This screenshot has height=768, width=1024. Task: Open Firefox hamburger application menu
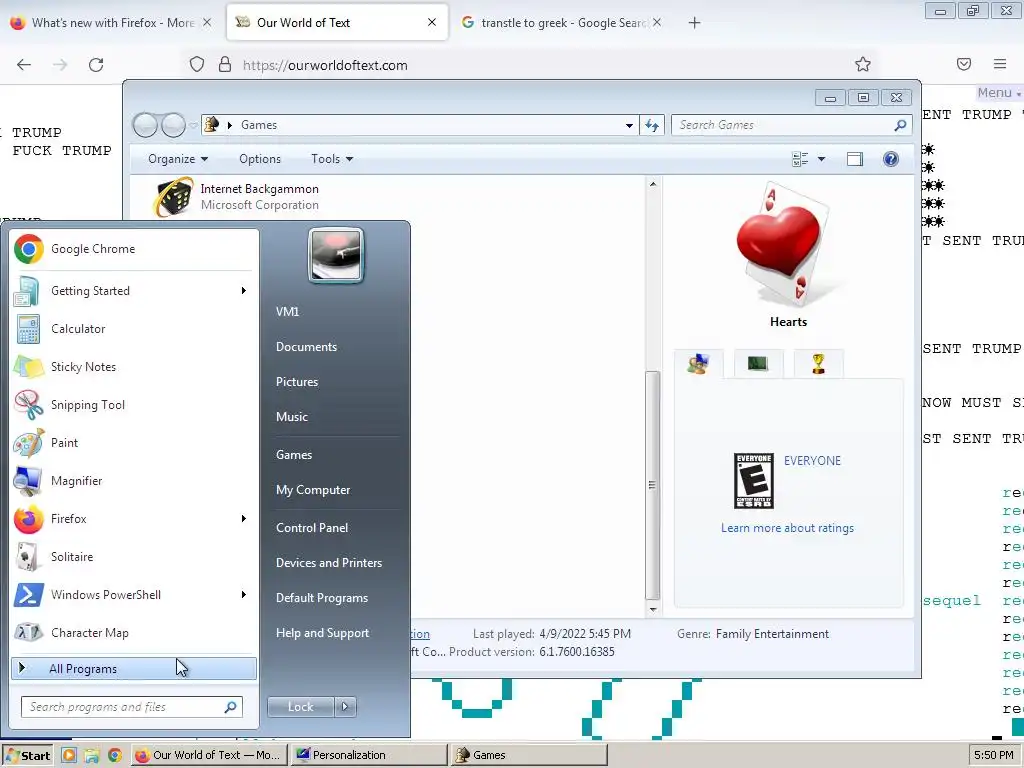point(1000,64)
